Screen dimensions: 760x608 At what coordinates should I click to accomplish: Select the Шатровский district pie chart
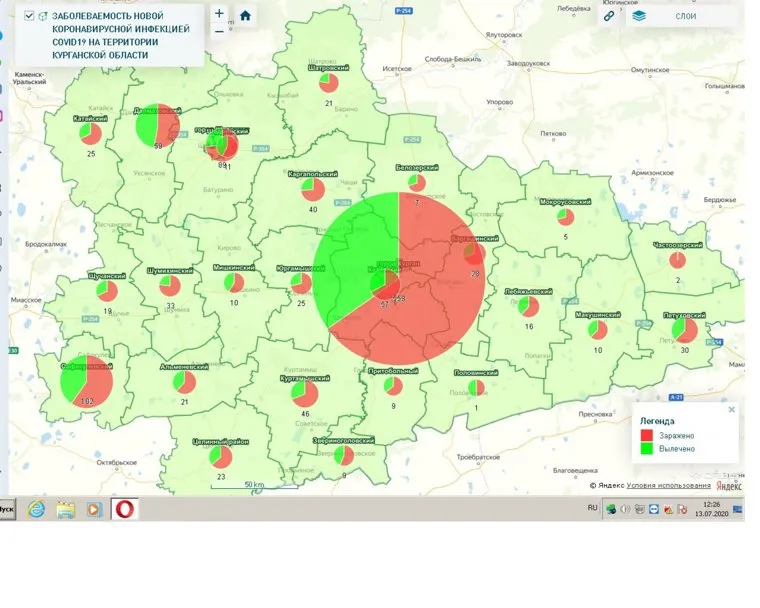click(329, 83)
